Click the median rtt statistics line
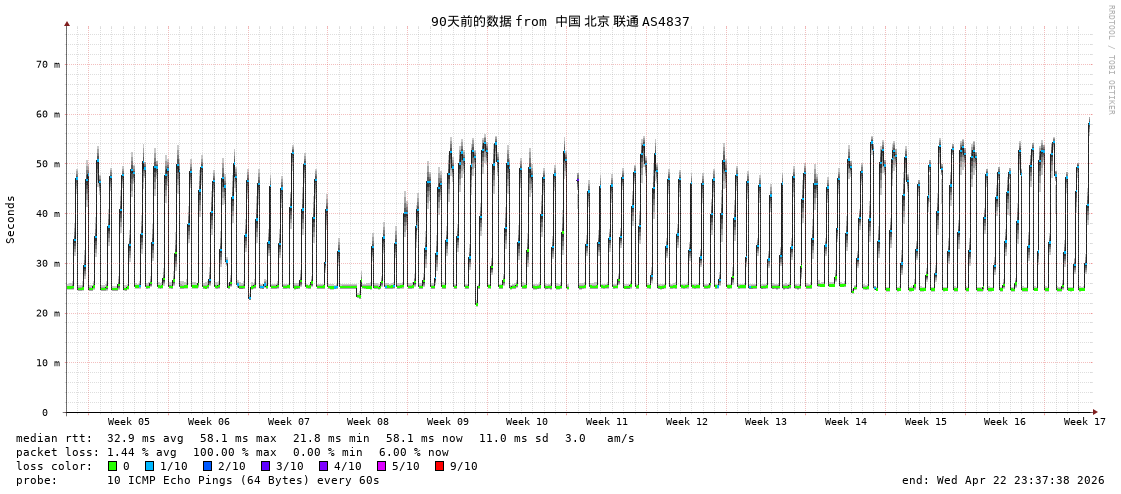 click(x=325, y=438)
